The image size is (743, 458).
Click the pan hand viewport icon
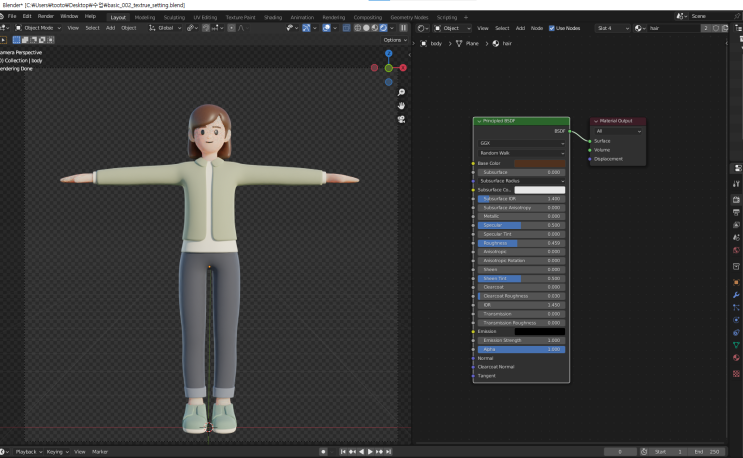click(x=401, y=106)
